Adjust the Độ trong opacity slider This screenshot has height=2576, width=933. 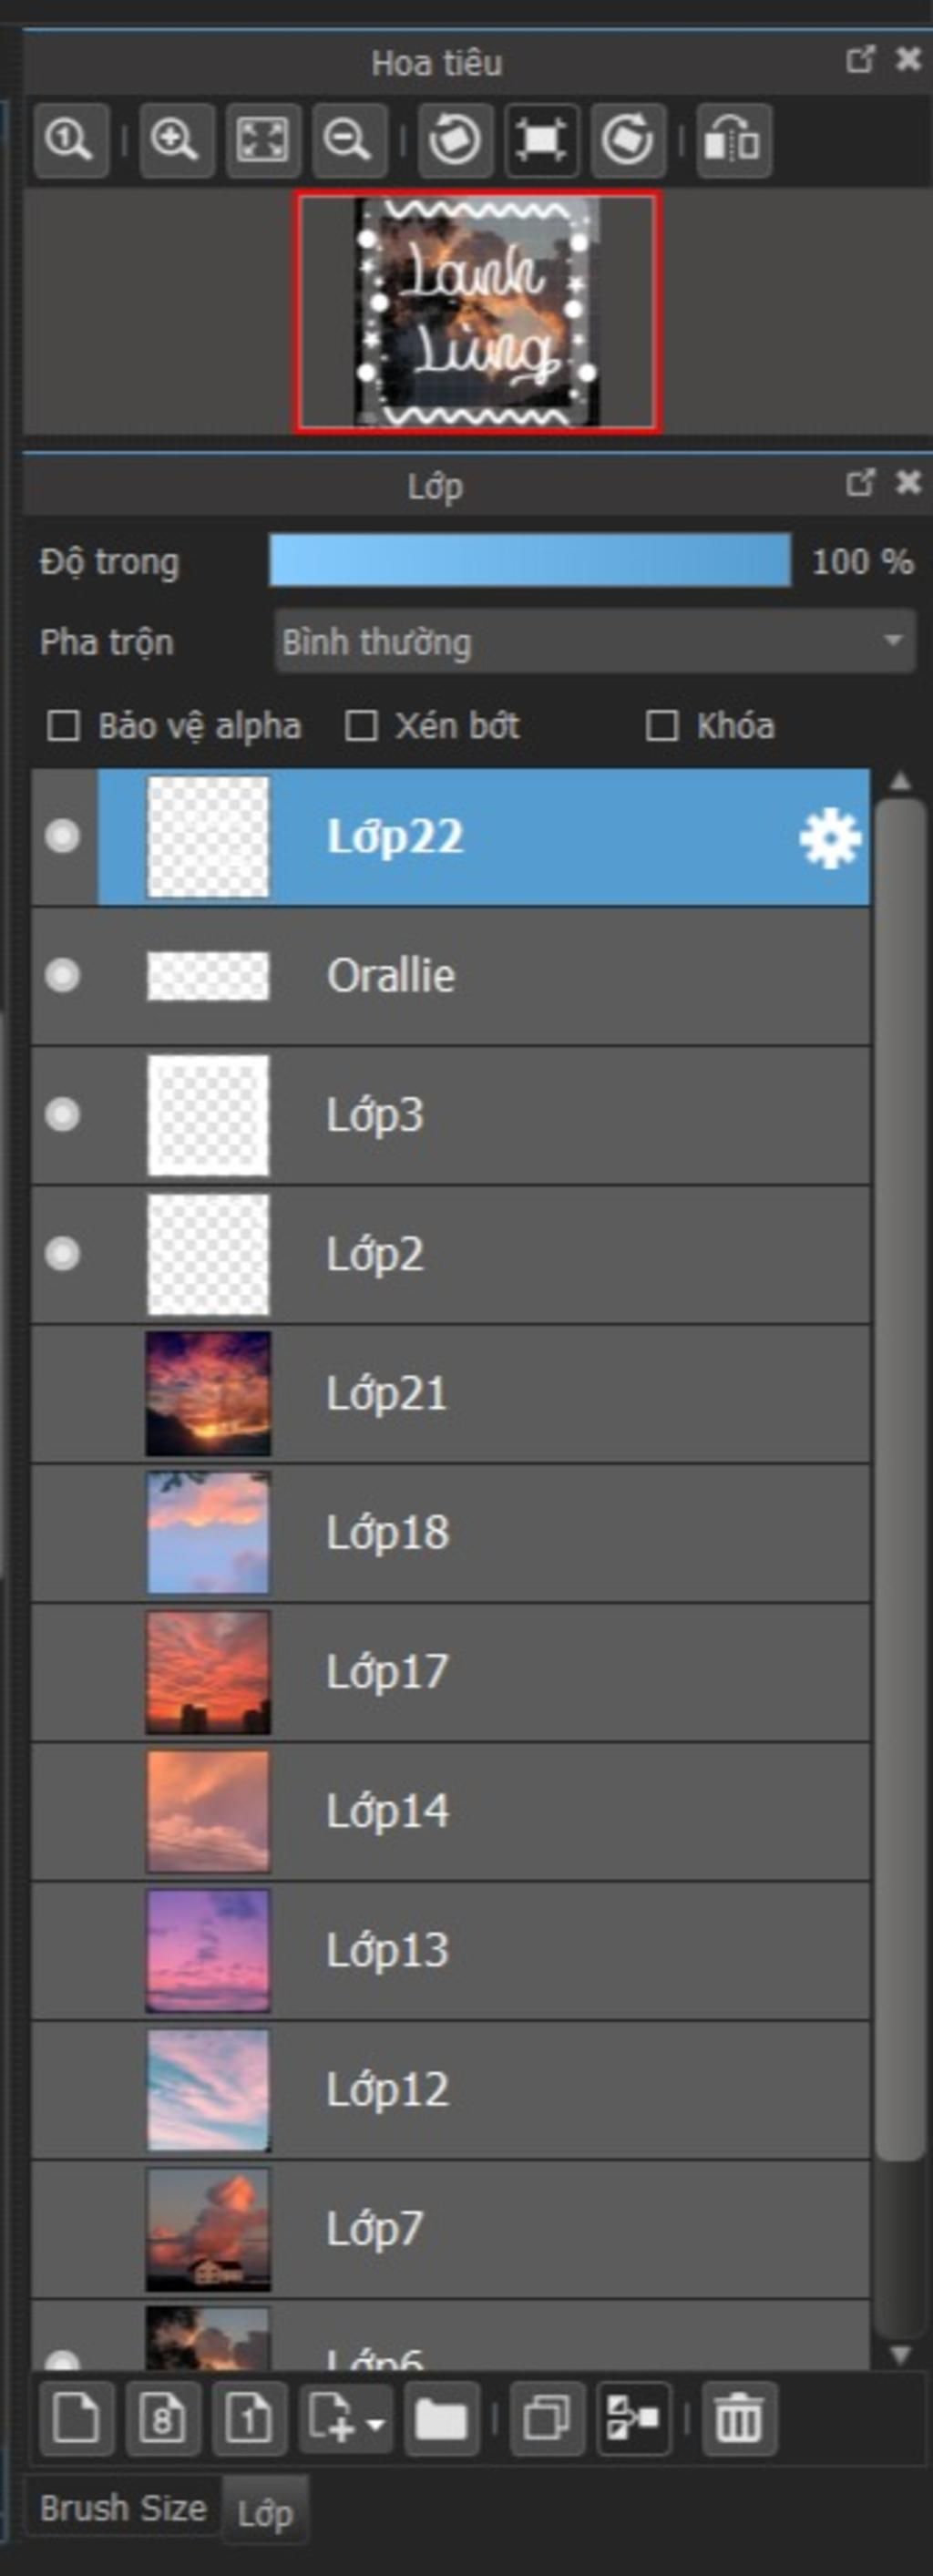point(529,560)
